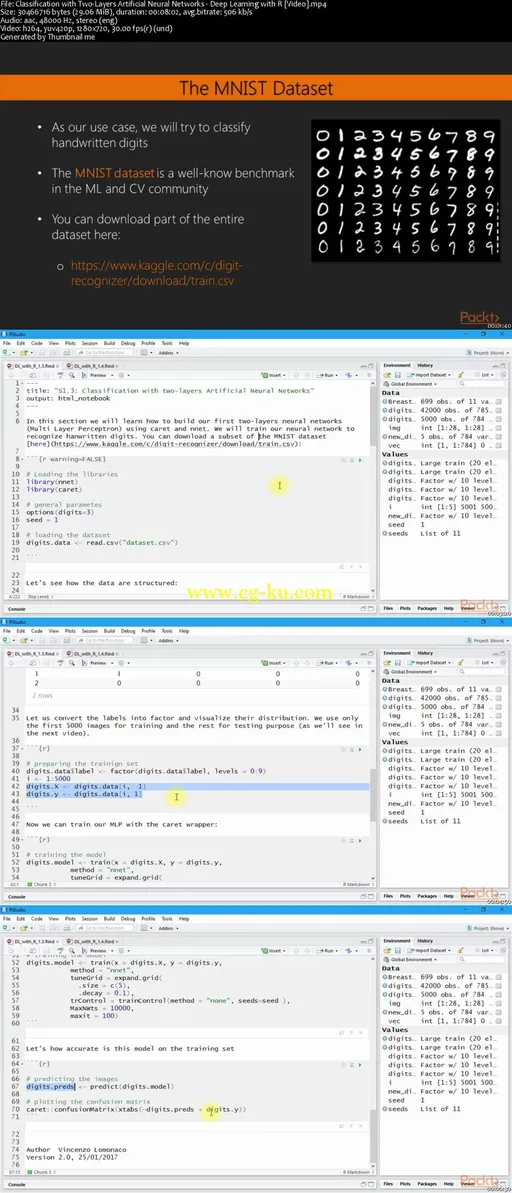Screen dimensions: 512x1193
Task: Click save icon in Environment toolbar, first RStudio frame
Action: tap(396, 375)
